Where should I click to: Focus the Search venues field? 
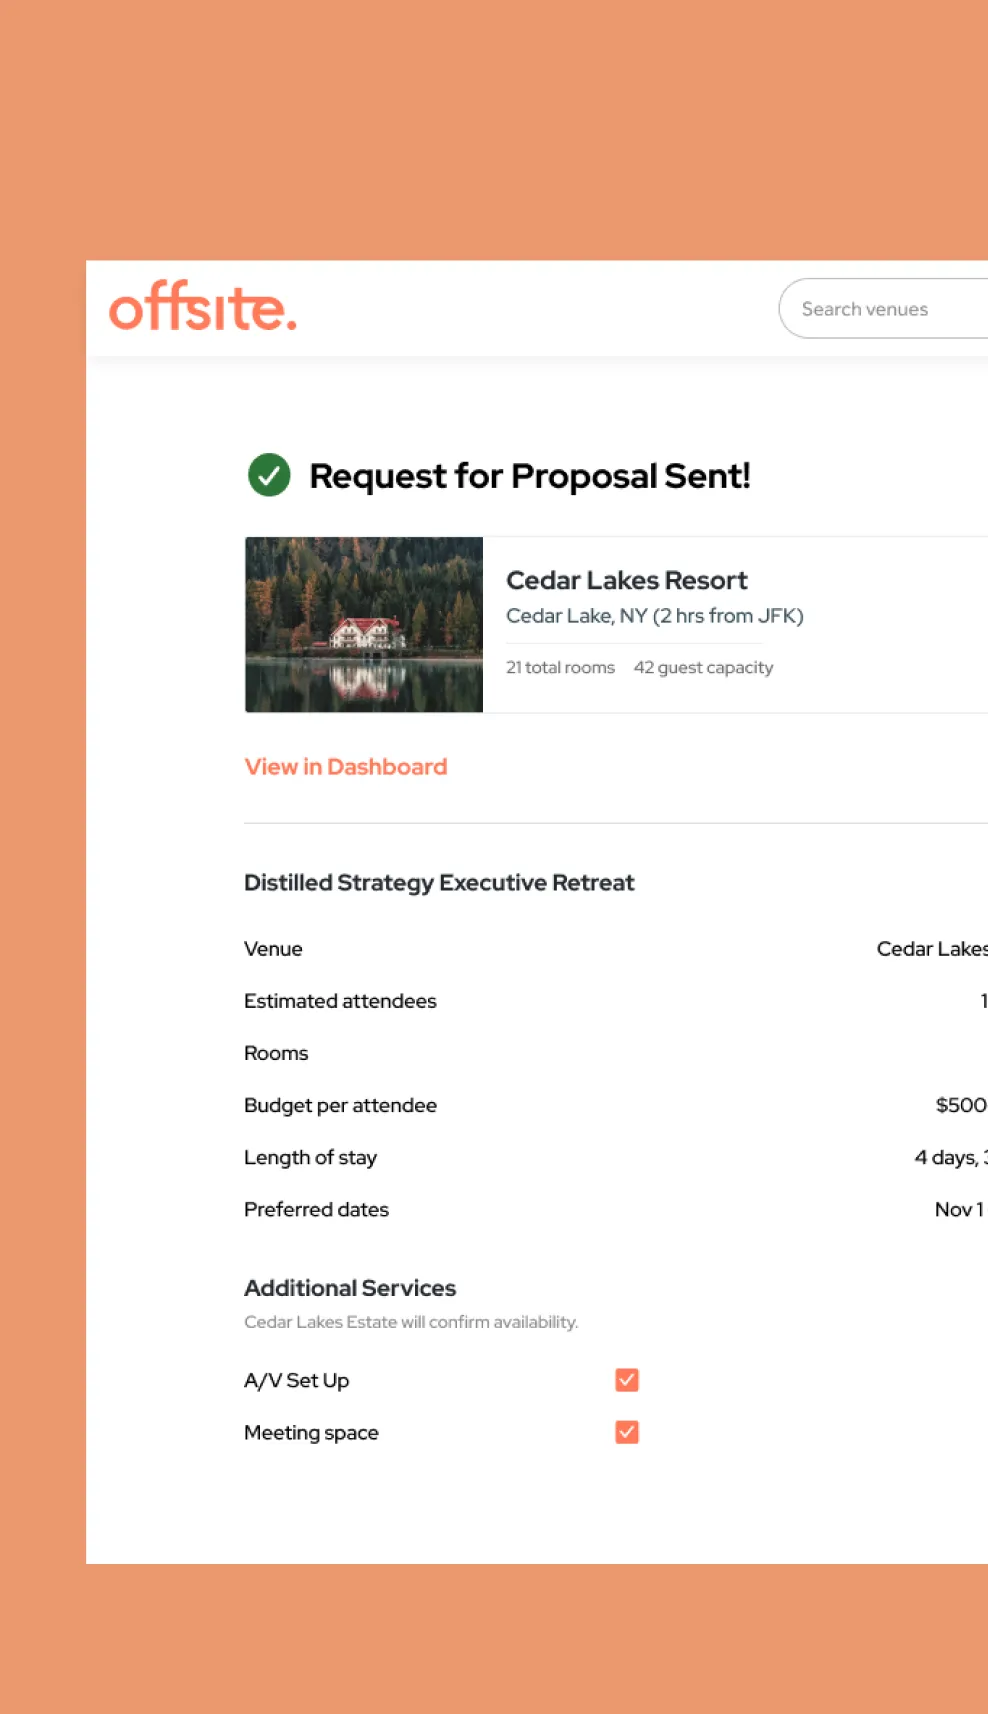(883, 308)
